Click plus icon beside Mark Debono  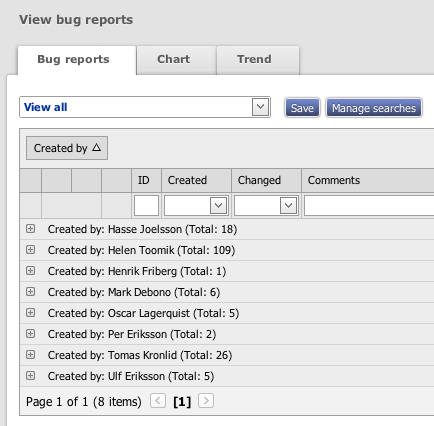point(30,292)
